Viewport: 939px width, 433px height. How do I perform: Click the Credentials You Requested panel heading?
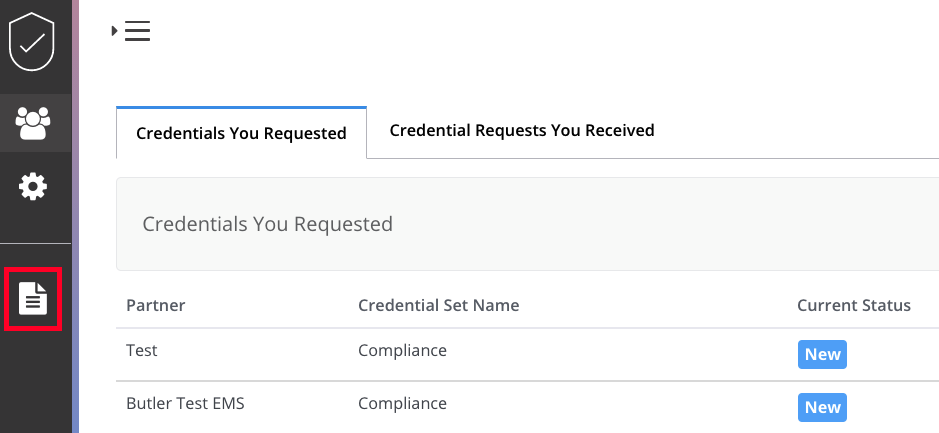click(x=268, y=224)
